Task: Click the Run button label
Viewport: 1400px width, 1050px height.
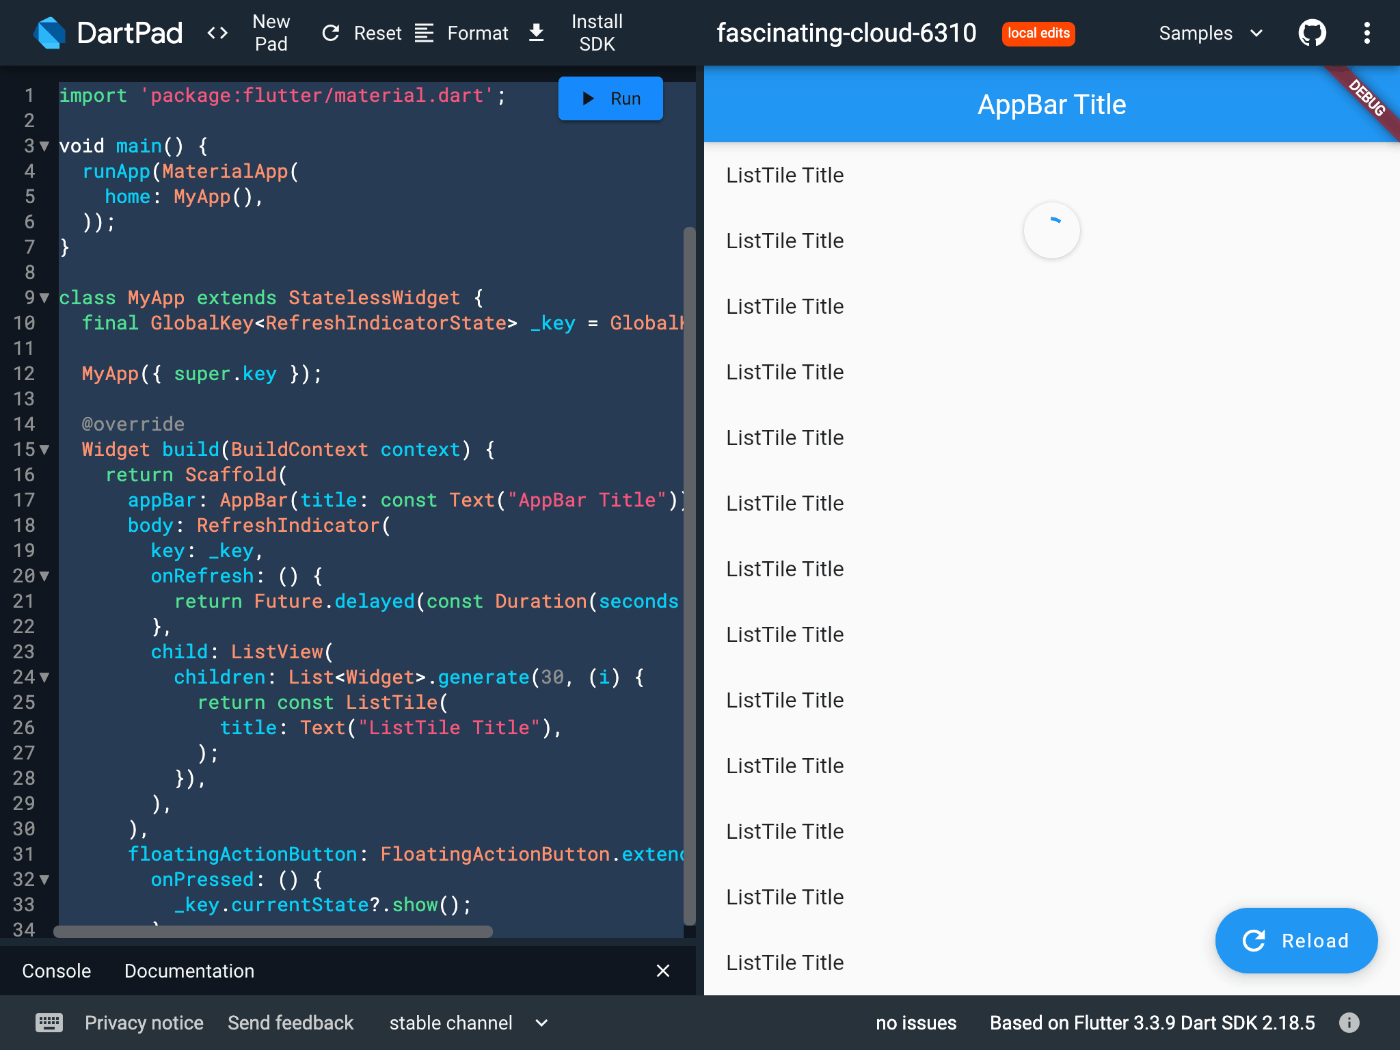Action: (625, 98)
